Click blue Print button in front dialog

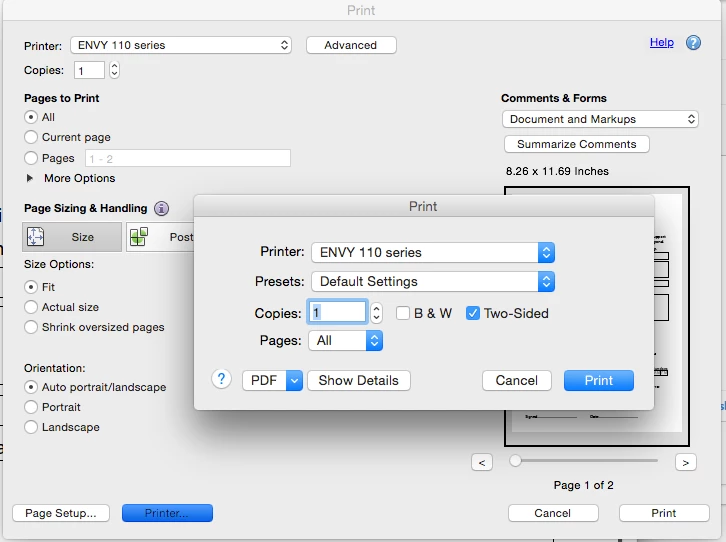click(x=599, y=380)
